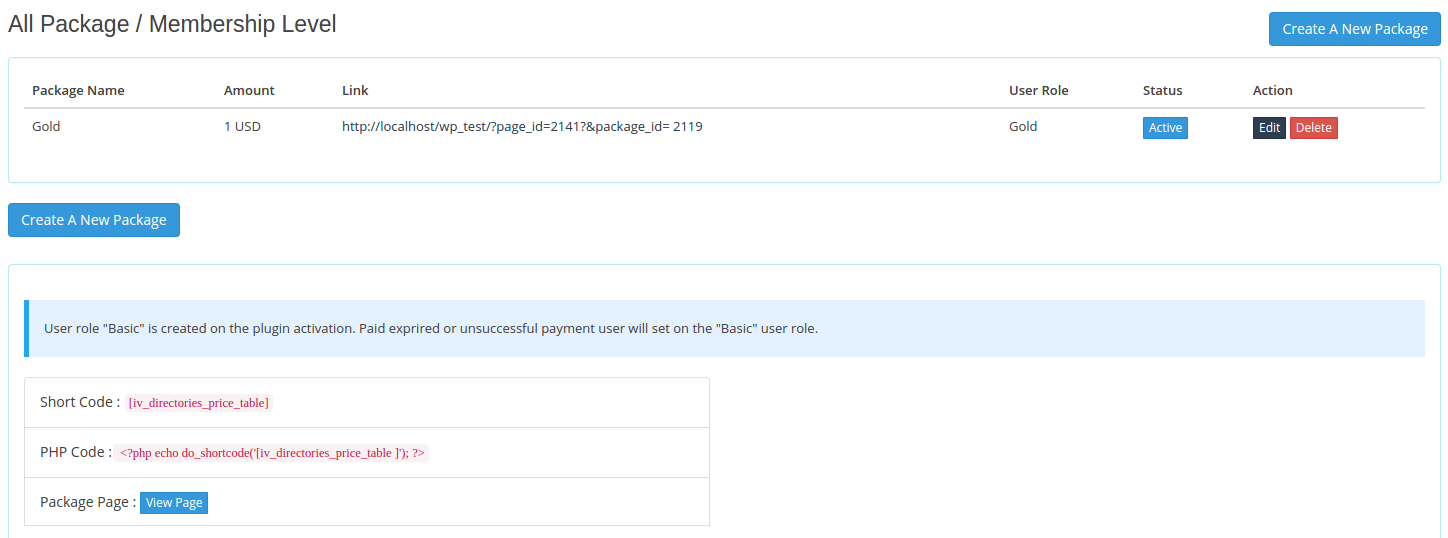Click the Amount column header
This screenshot has height=538, width=1448.
click(x=249, y=90)
